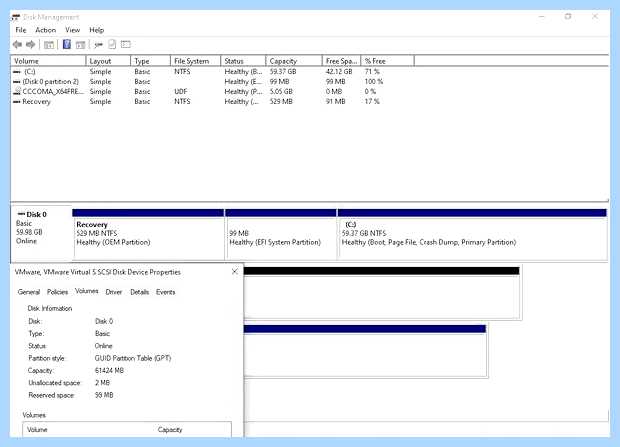The height and width of the screenshot is (447, 620).
Task: Click the Show/Hide Console Tree toolbar icon
Action: 49,45
